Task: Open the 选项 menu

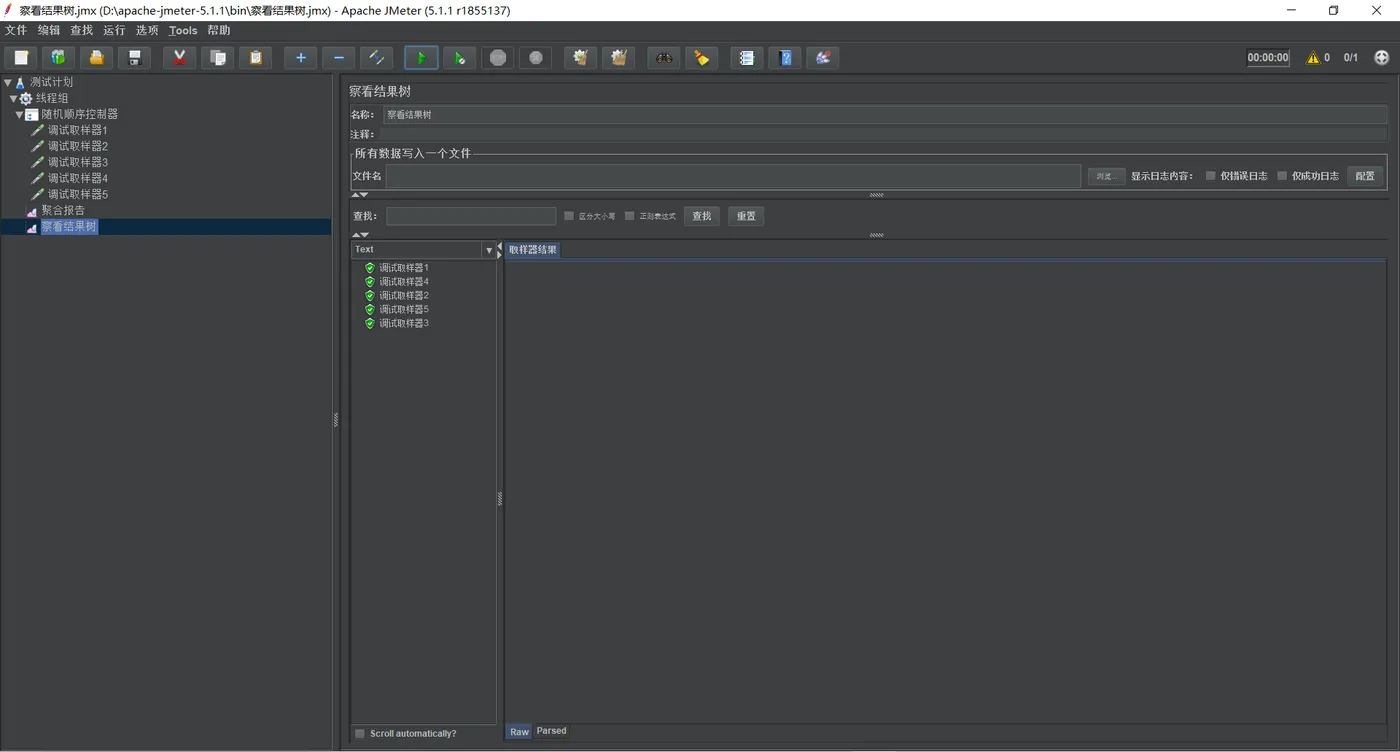Action: [147, 31]
